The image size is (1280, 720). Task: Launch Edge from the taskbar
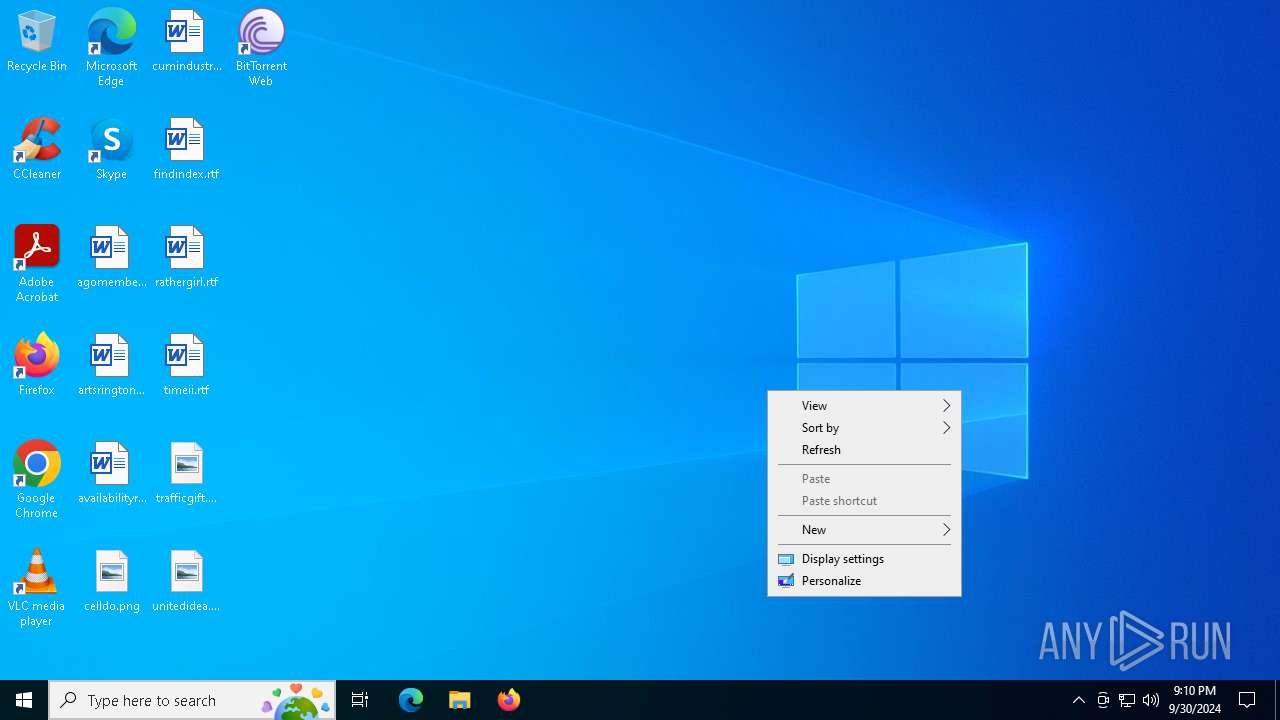411,700
